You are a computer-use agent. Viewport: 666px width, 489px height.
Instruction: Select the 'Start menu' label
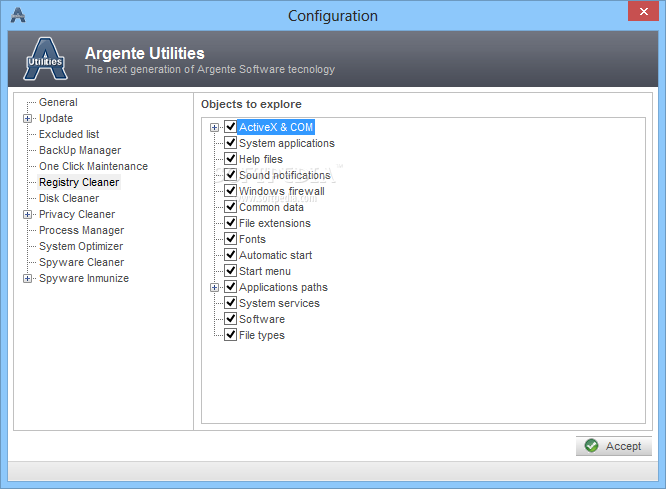(x=265, y=271)
